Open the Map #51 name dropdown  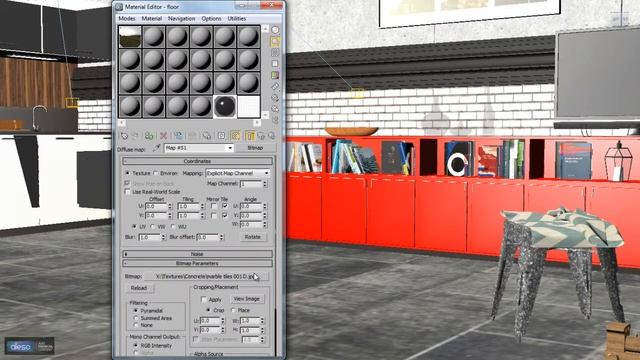click(x=230, y=148)
